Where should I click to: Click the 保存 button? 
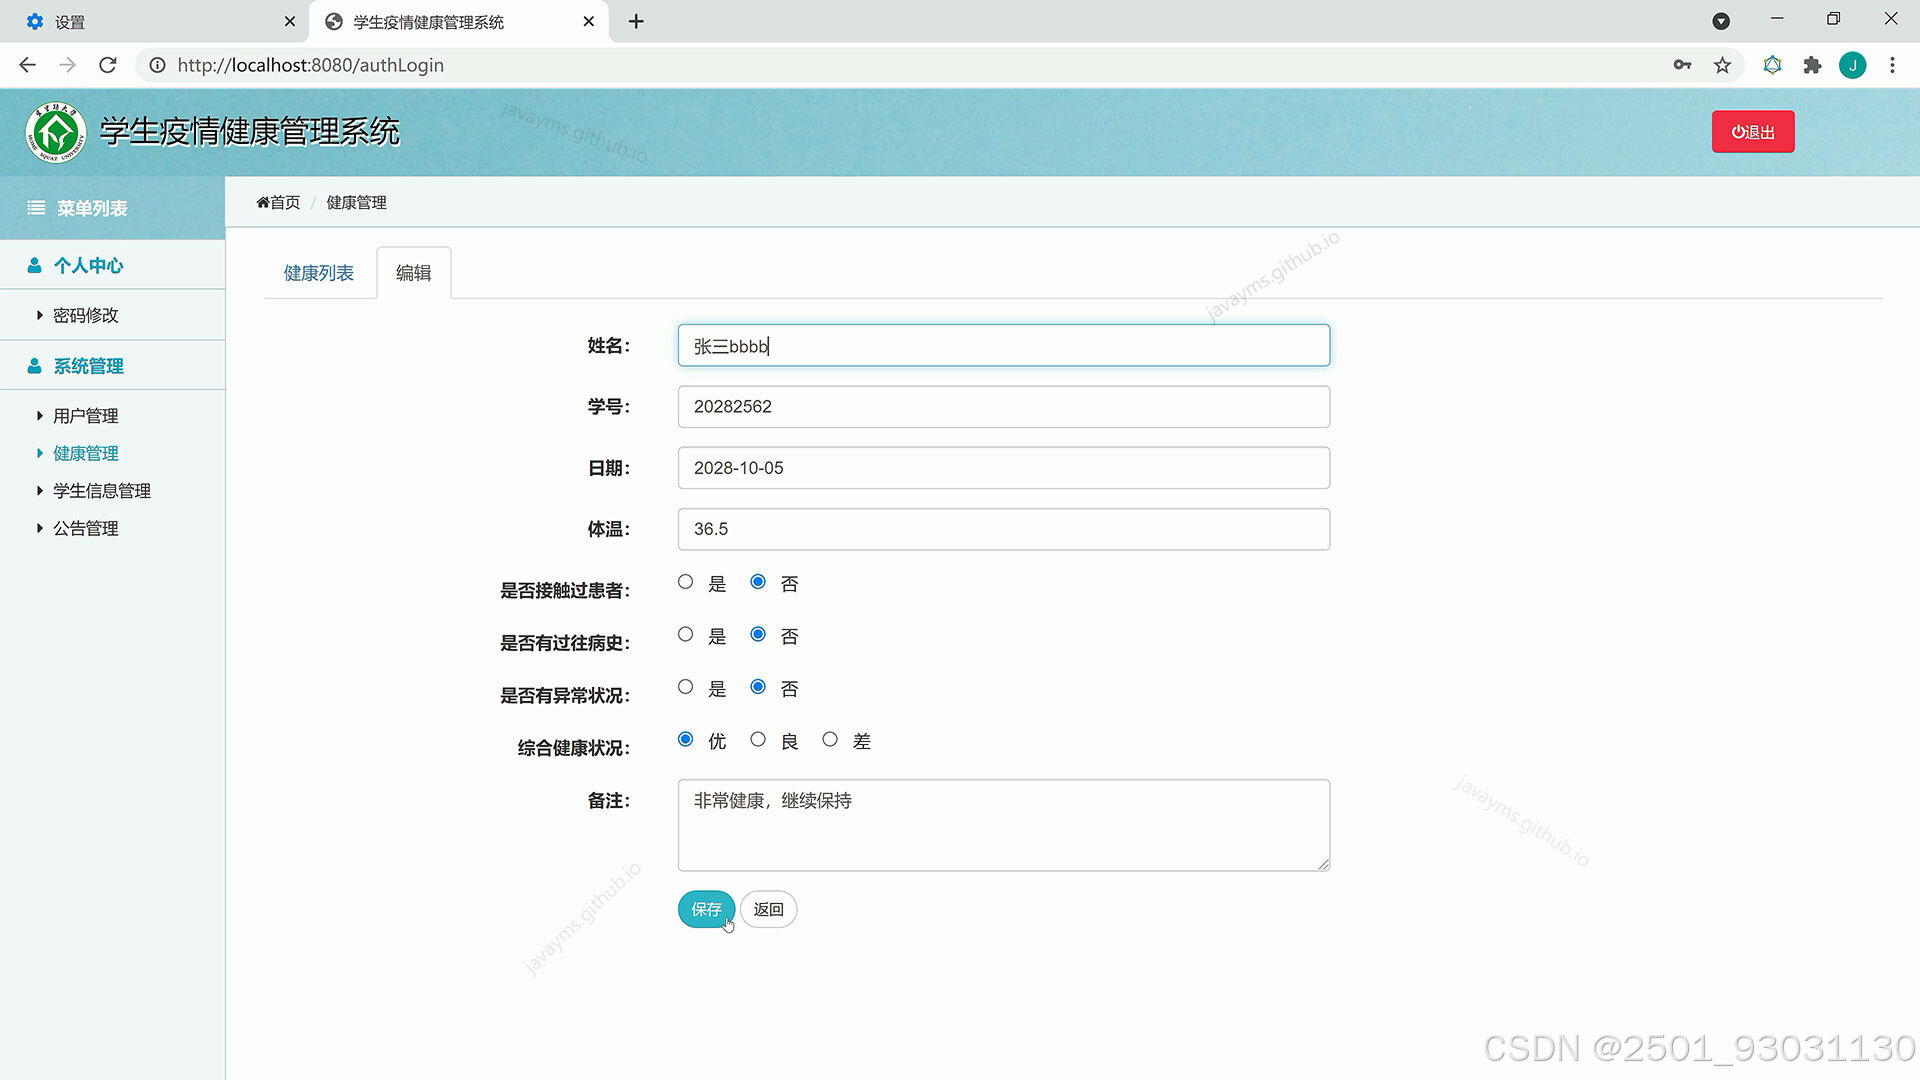tap(706, 909)
